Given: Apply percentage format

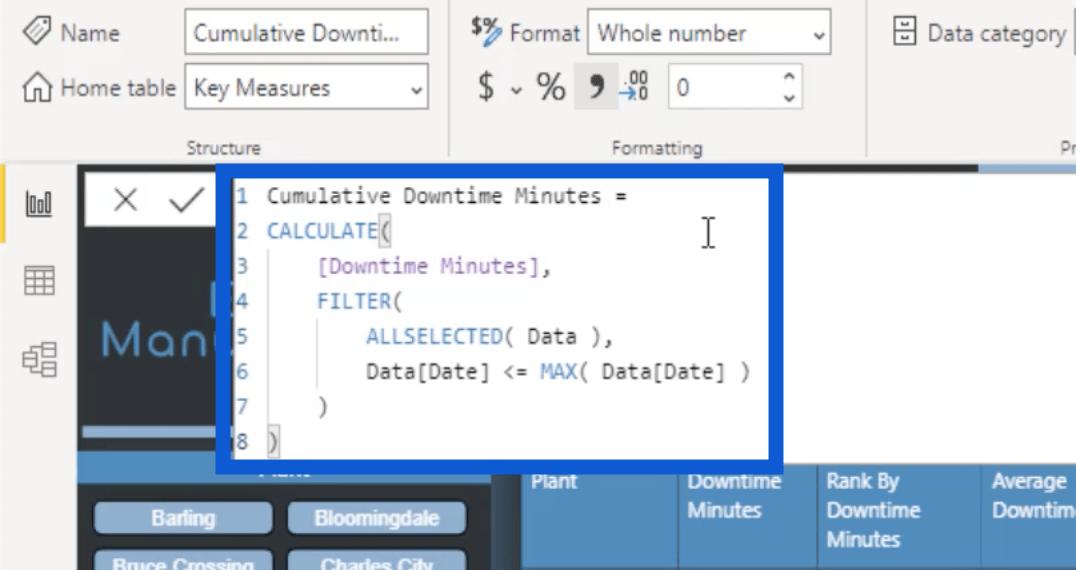Looking at the screenshot, I should [x=550, y=87].
